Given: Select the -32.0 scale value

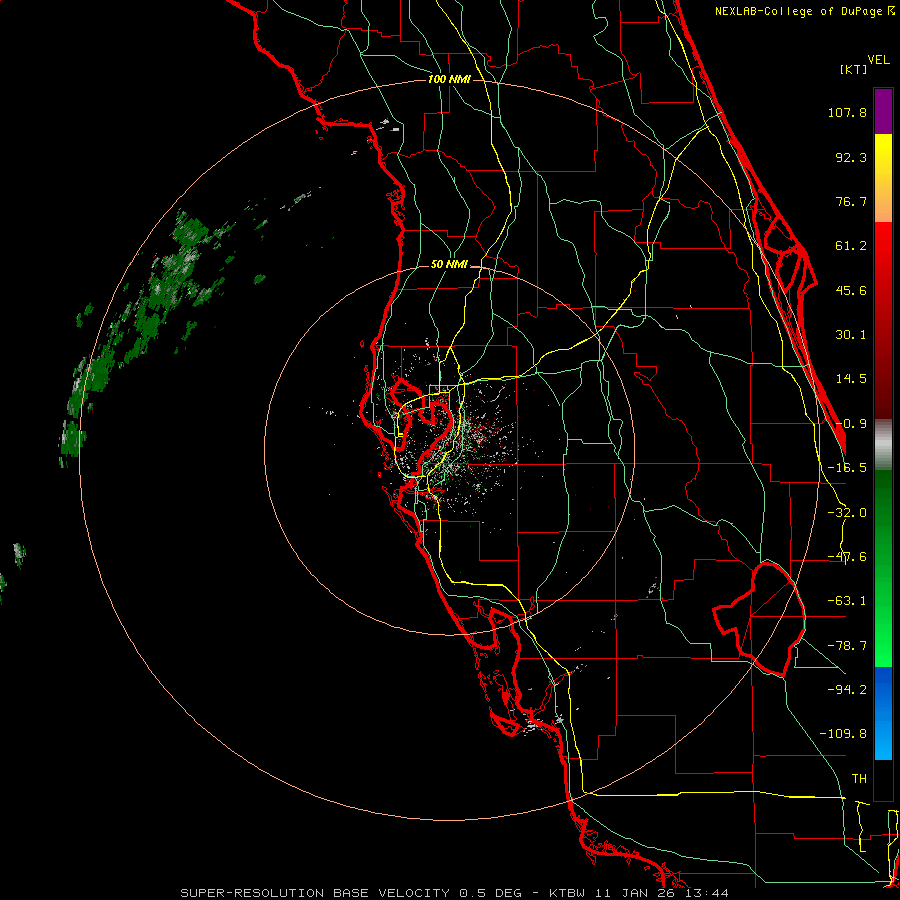Looking at the screenshot, I should [847, 513].
